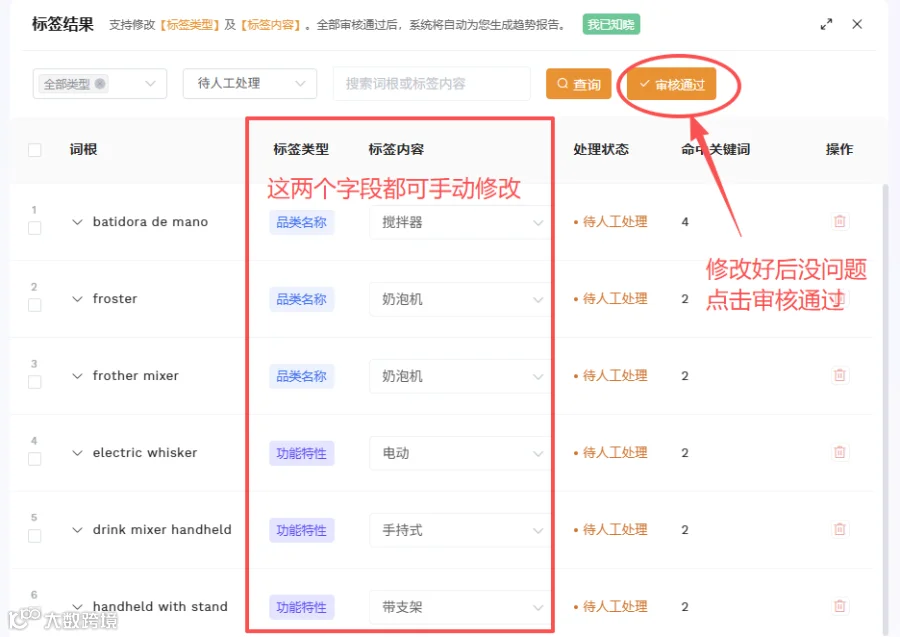Expand the frother mixer row
Screen dimensions: 900x637
coord(77,375)
